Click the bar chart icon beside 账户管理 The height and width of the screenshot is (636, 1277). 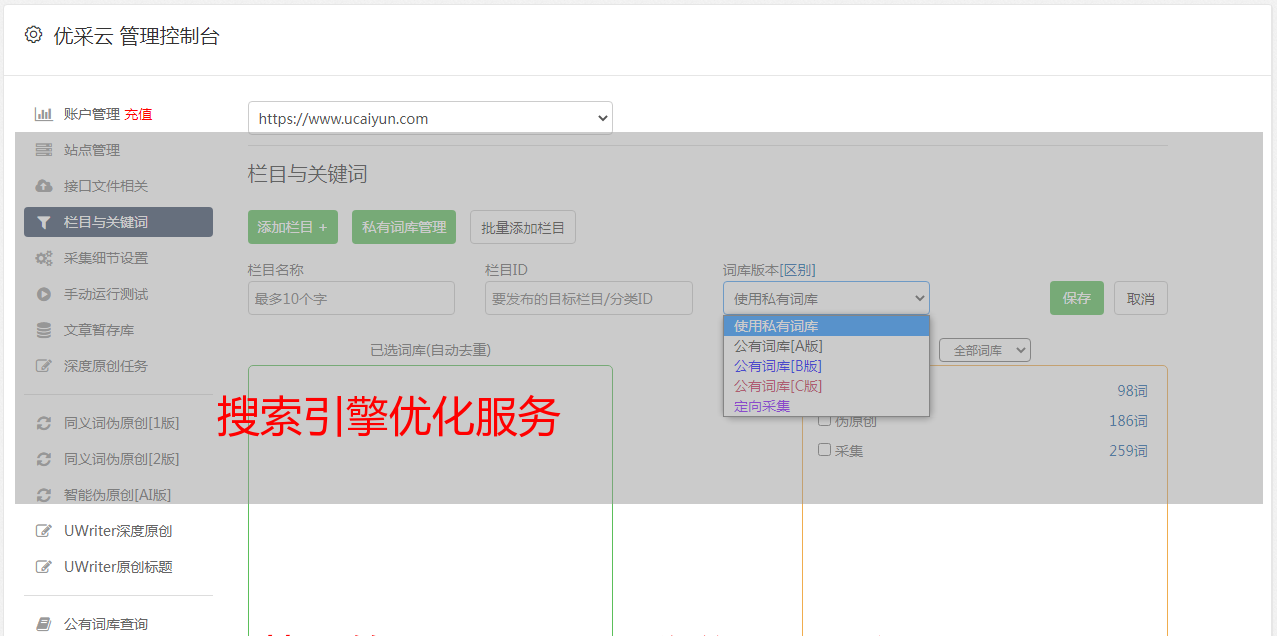(x=43, y=114)
